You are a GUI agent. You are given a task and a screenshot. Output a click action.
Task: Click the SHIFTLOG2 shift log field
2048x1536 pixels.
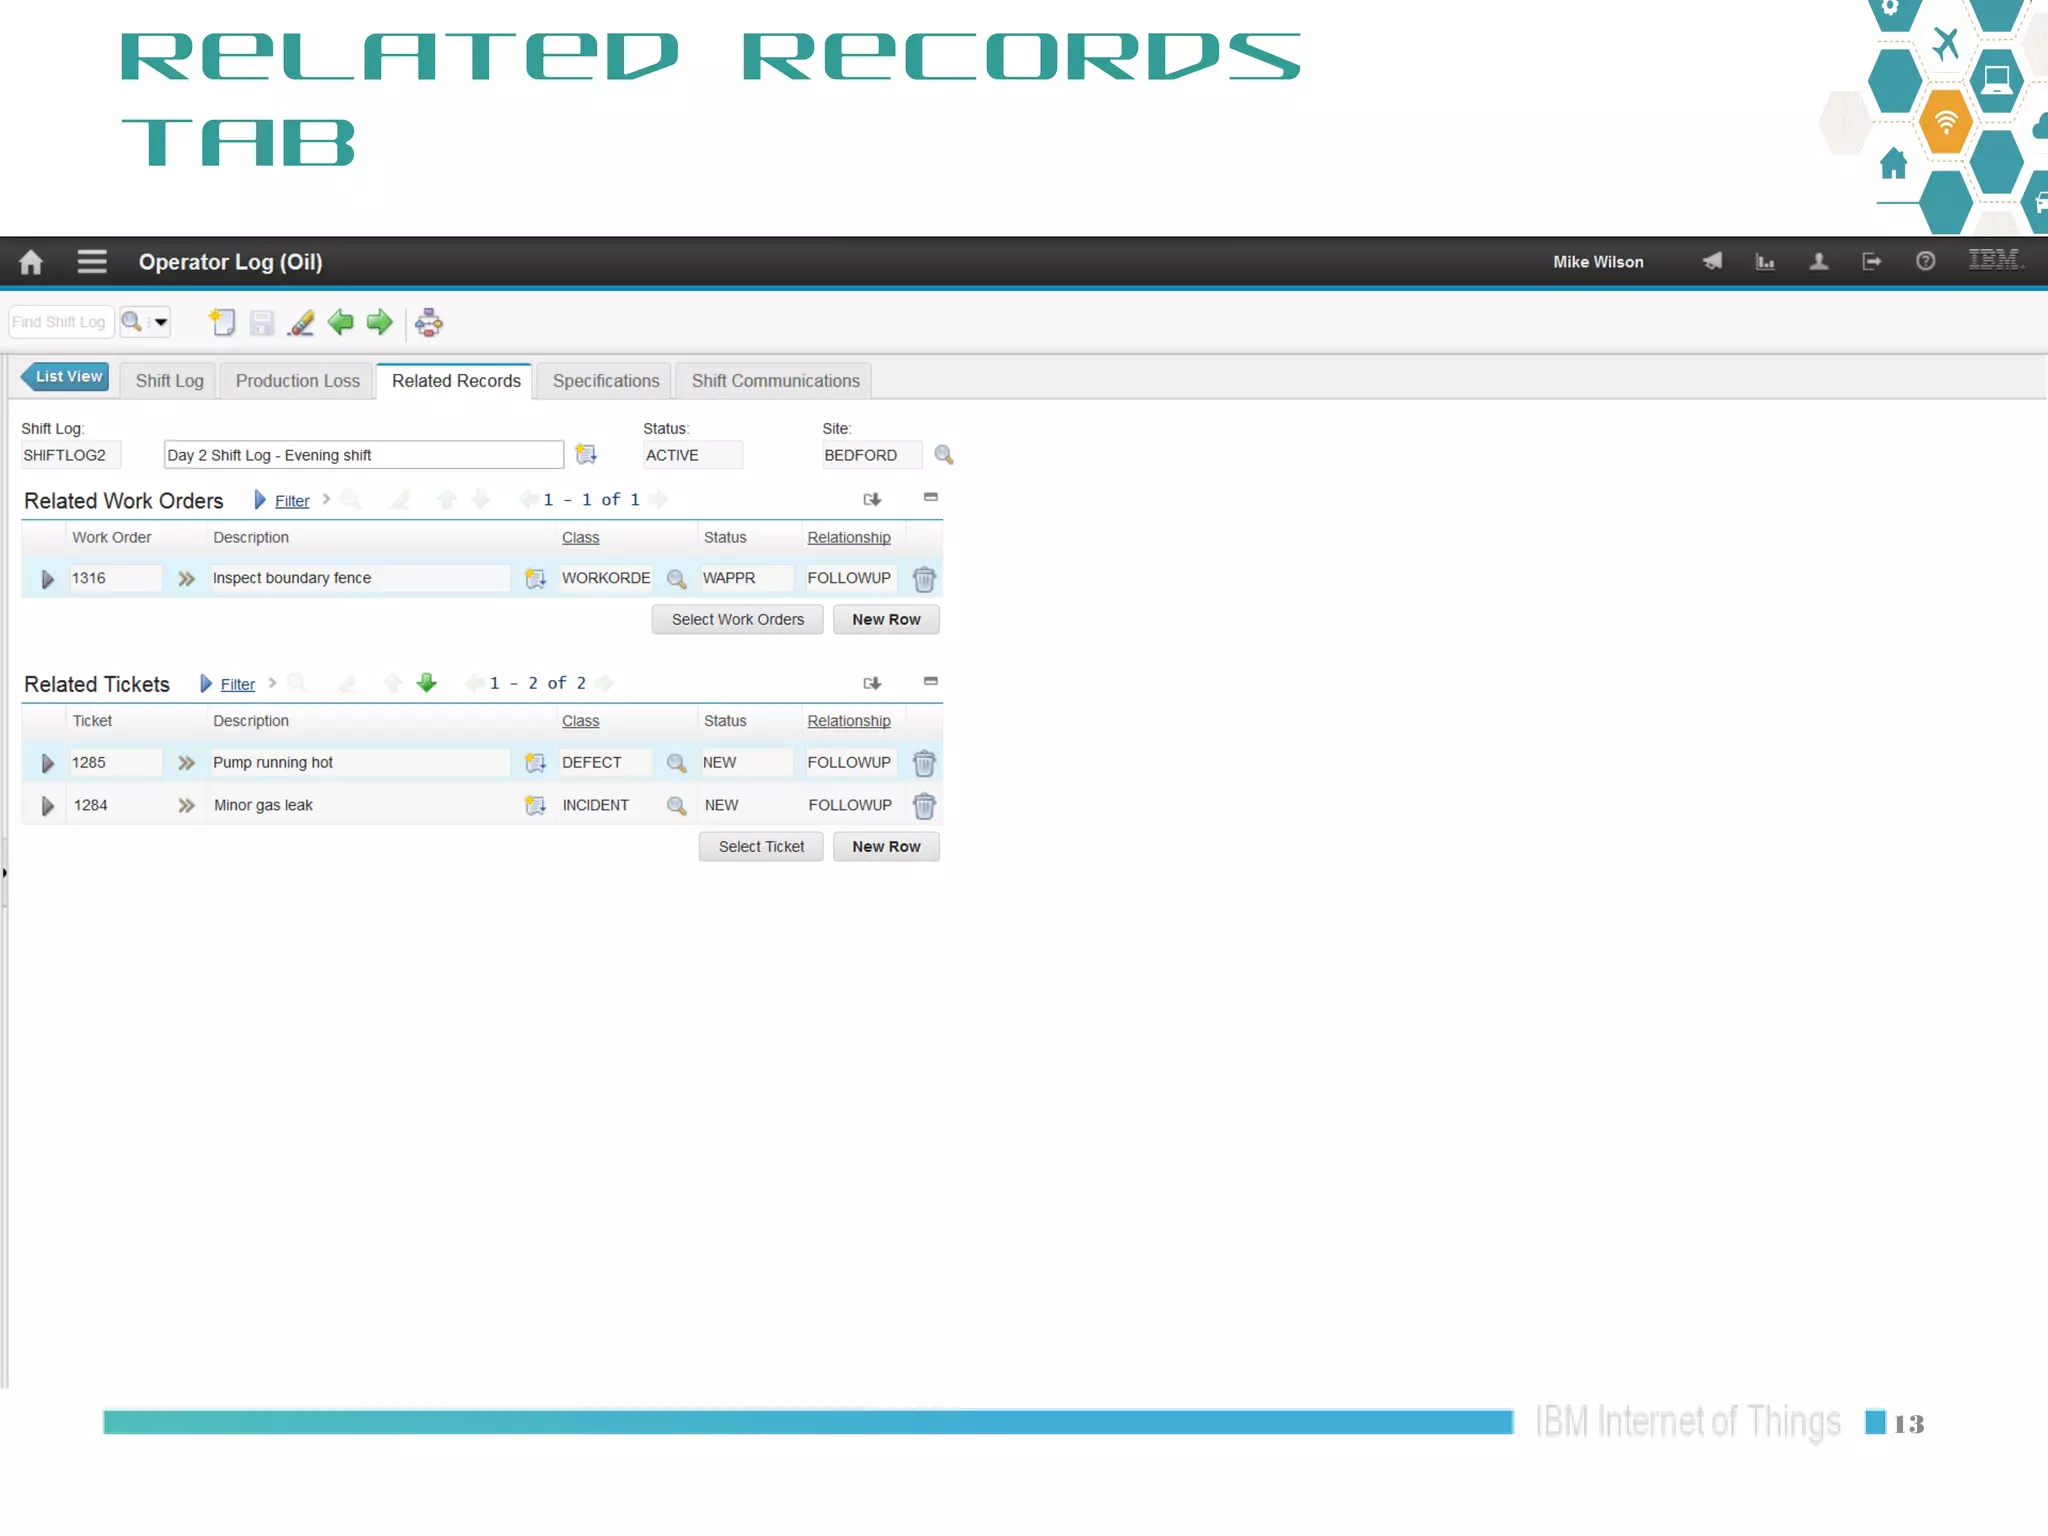click(71, 455)
